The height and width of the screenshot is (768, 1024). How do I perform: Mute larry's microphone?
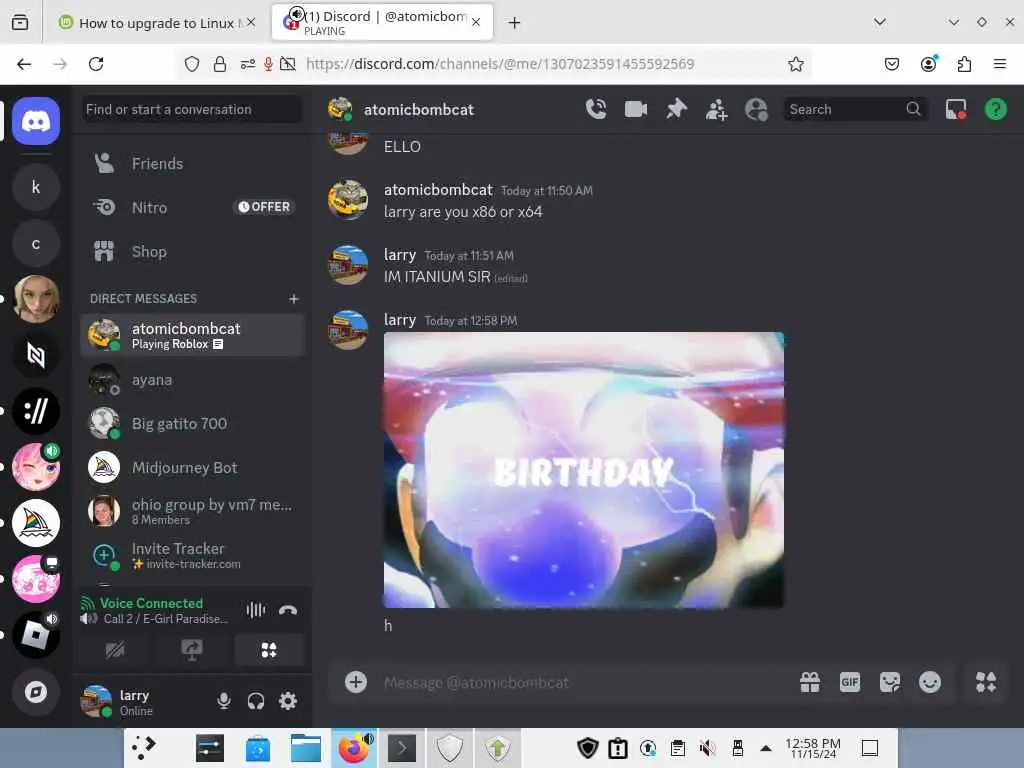point(223,701)
